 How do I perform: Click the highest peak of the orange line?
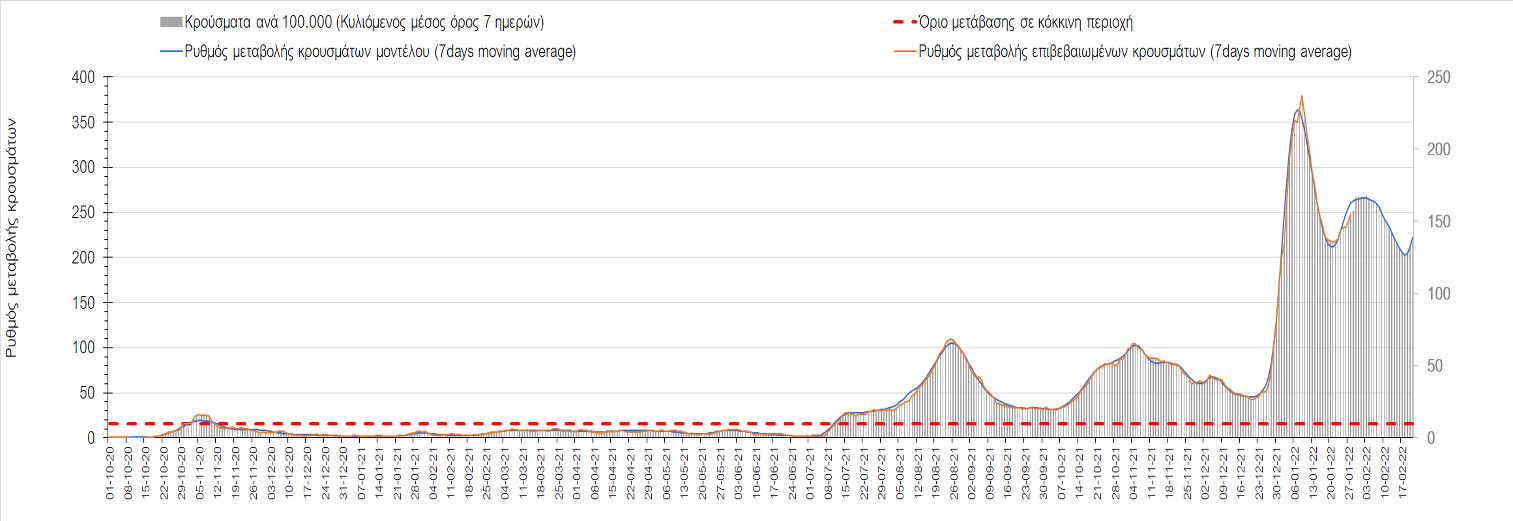(1301, 96)
